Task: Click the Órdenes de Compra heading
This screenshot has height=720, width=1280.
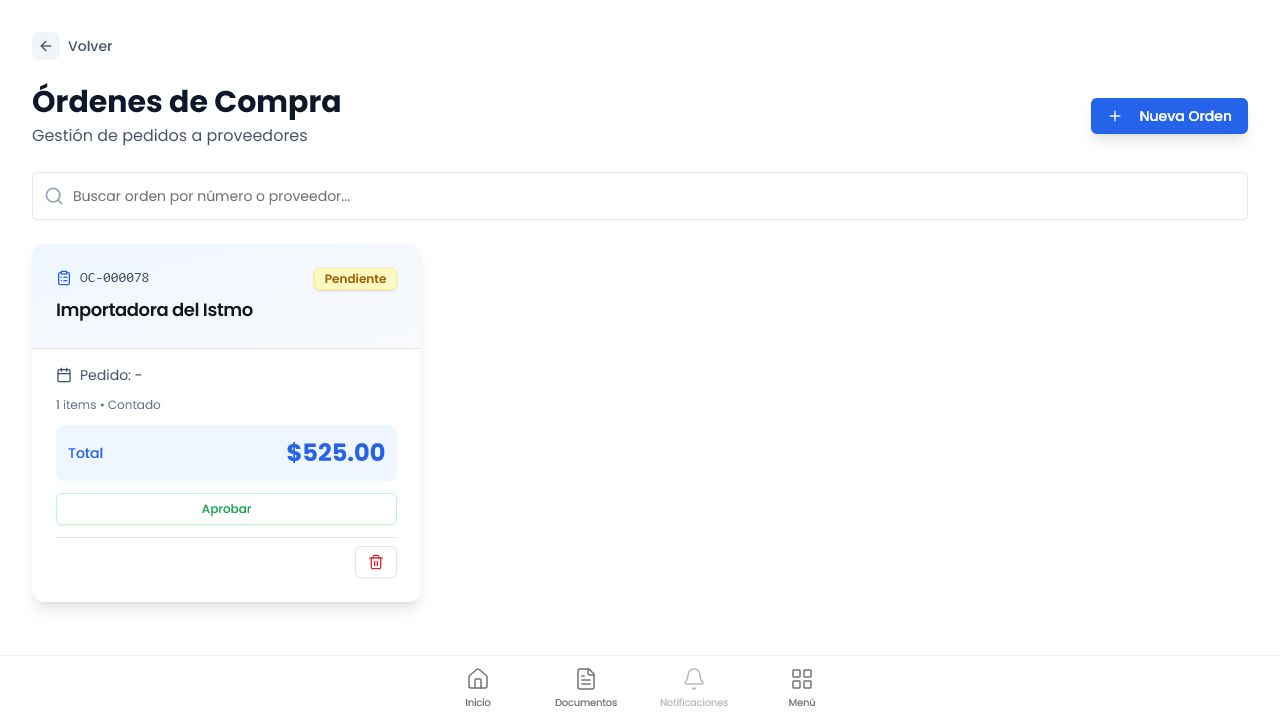Action: pos(186,101)
